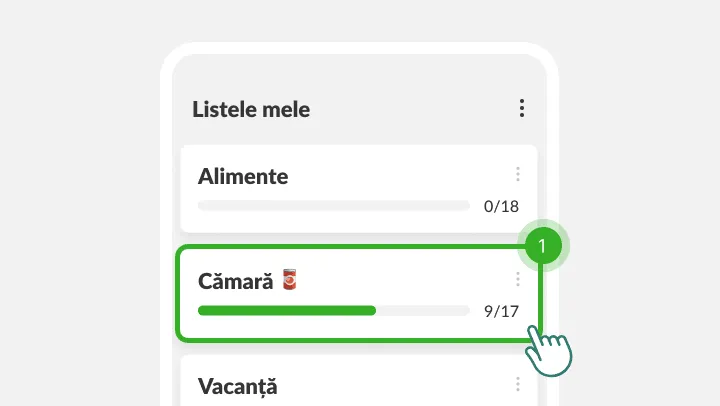
Task: Open Vacanță list options menu
Action: pos(518,384)
